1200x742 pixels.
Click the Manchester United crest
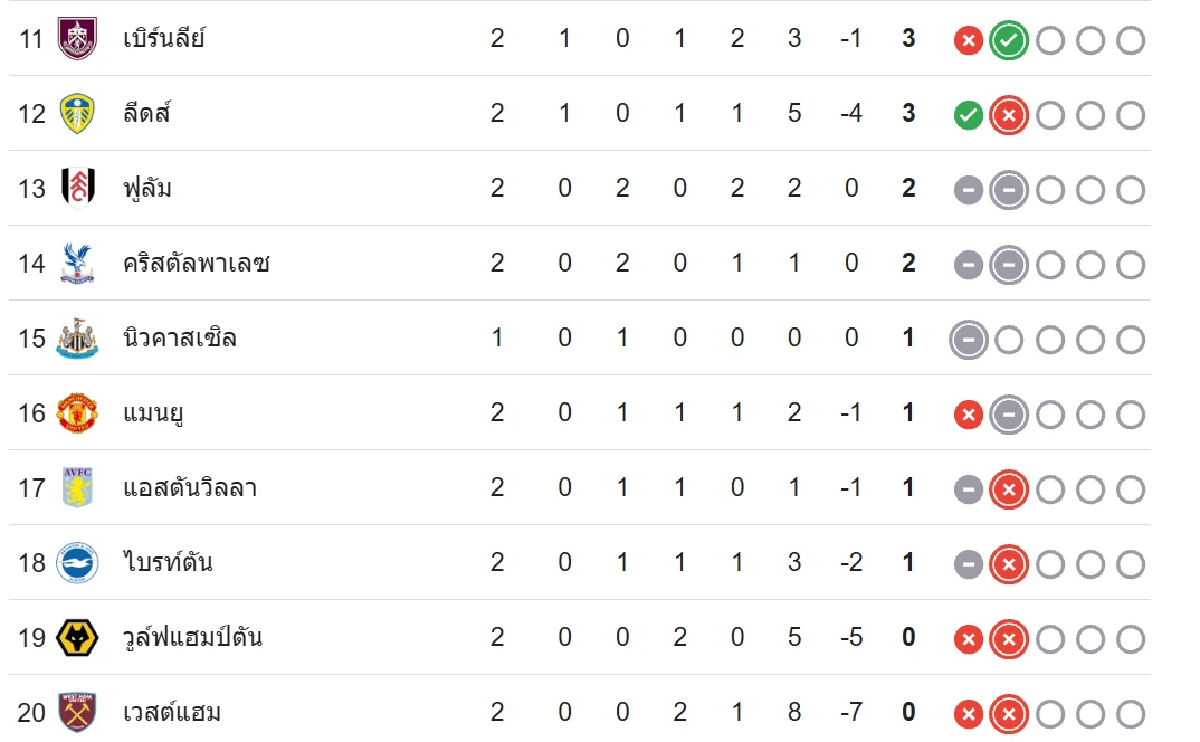77,413
